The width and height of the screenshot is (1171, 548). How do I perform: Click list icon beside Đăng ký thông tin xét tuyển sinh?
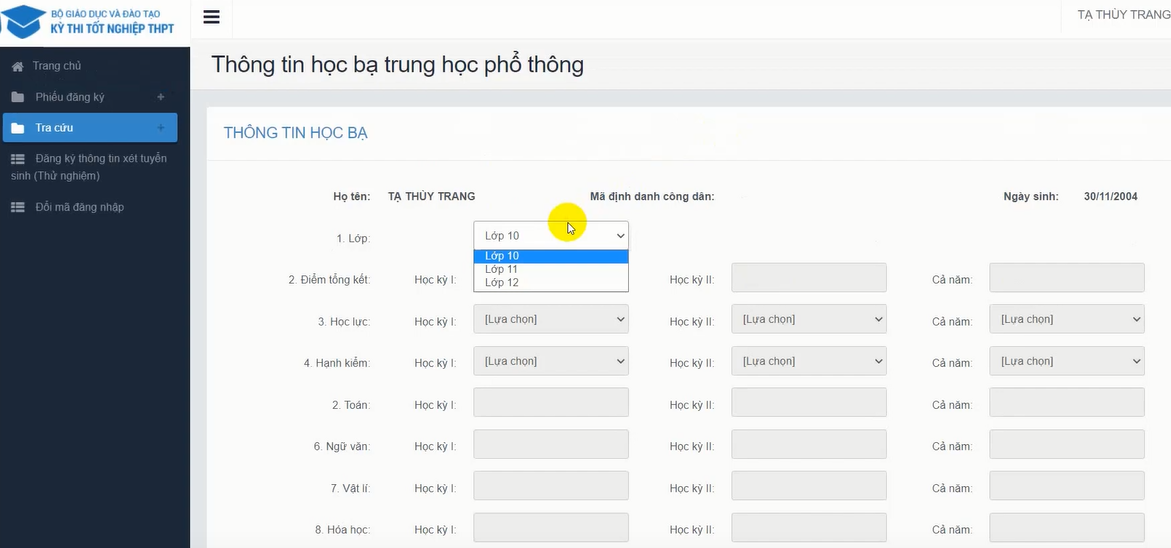17,159
